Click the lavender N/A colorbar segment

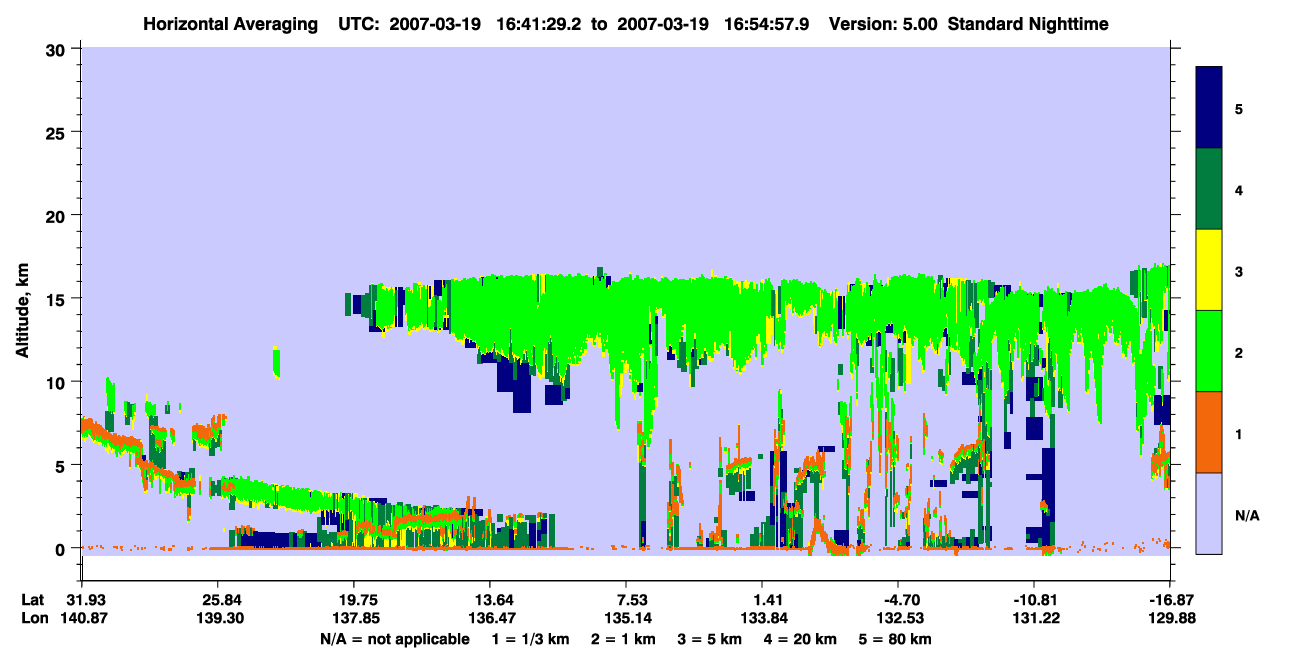click(x=1209, y=513)
